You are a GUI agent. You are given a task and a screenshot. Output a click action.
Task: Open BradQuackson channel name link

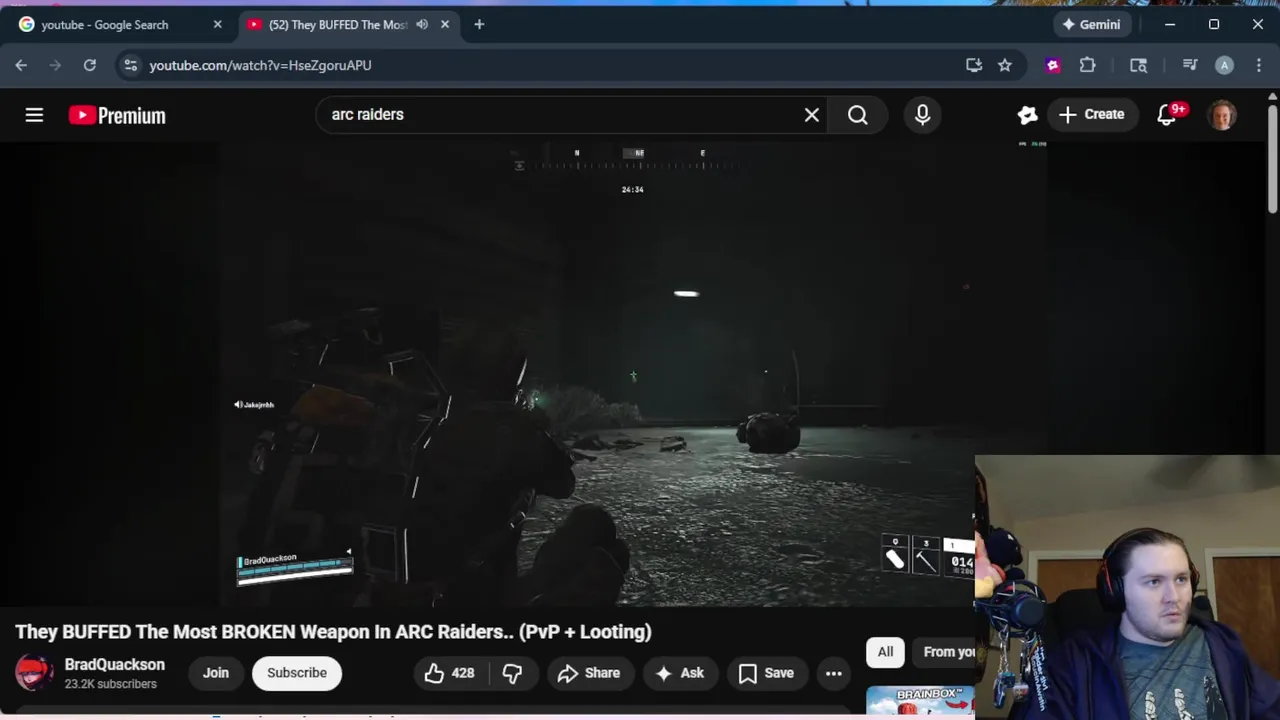click(x=115, y=664)
